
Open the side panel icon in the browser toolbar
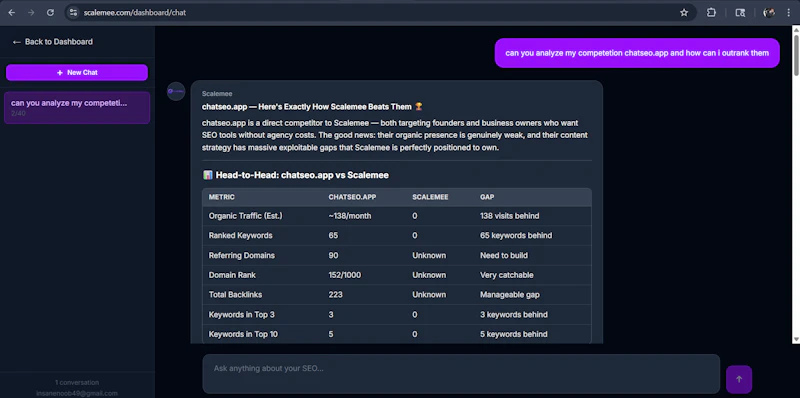pos(740,13)
